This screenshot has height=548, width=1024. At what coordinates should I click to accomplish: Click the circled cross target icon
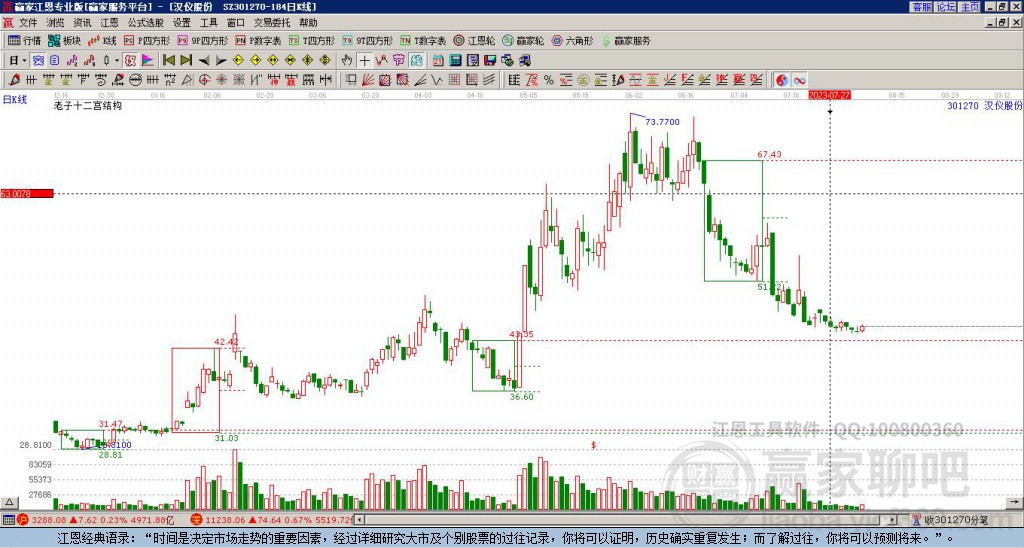204,80
